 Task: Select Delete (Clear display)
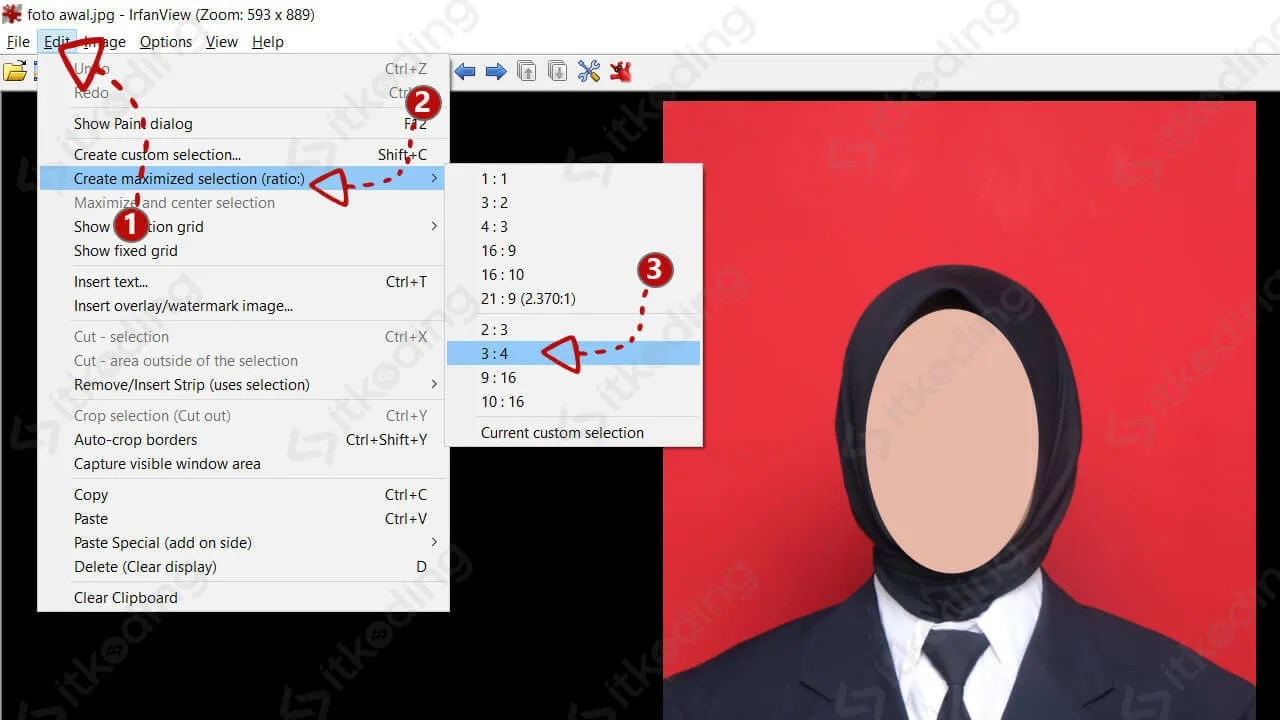click(x=243, y=567)
